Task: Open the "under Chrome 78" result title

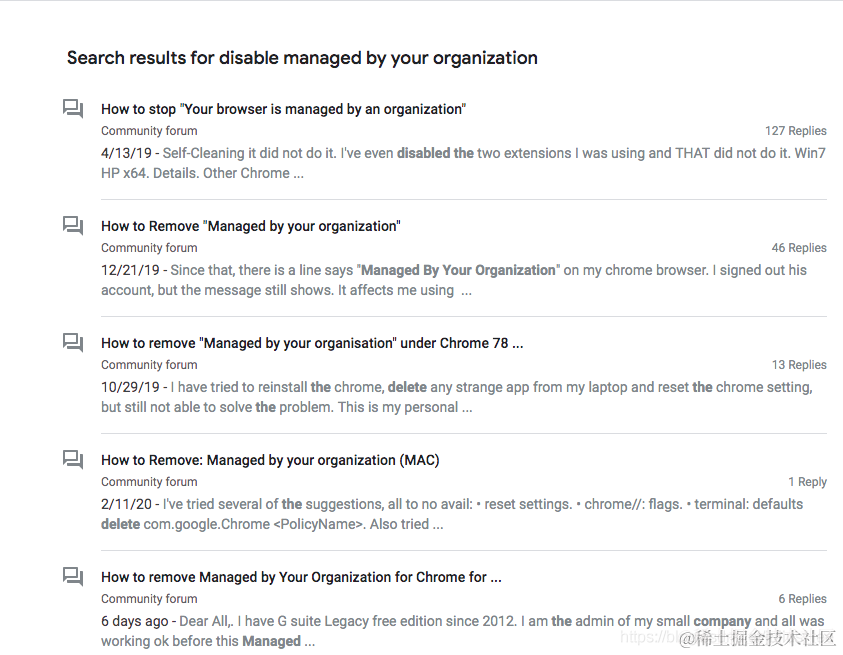Action: pos(312,343)
